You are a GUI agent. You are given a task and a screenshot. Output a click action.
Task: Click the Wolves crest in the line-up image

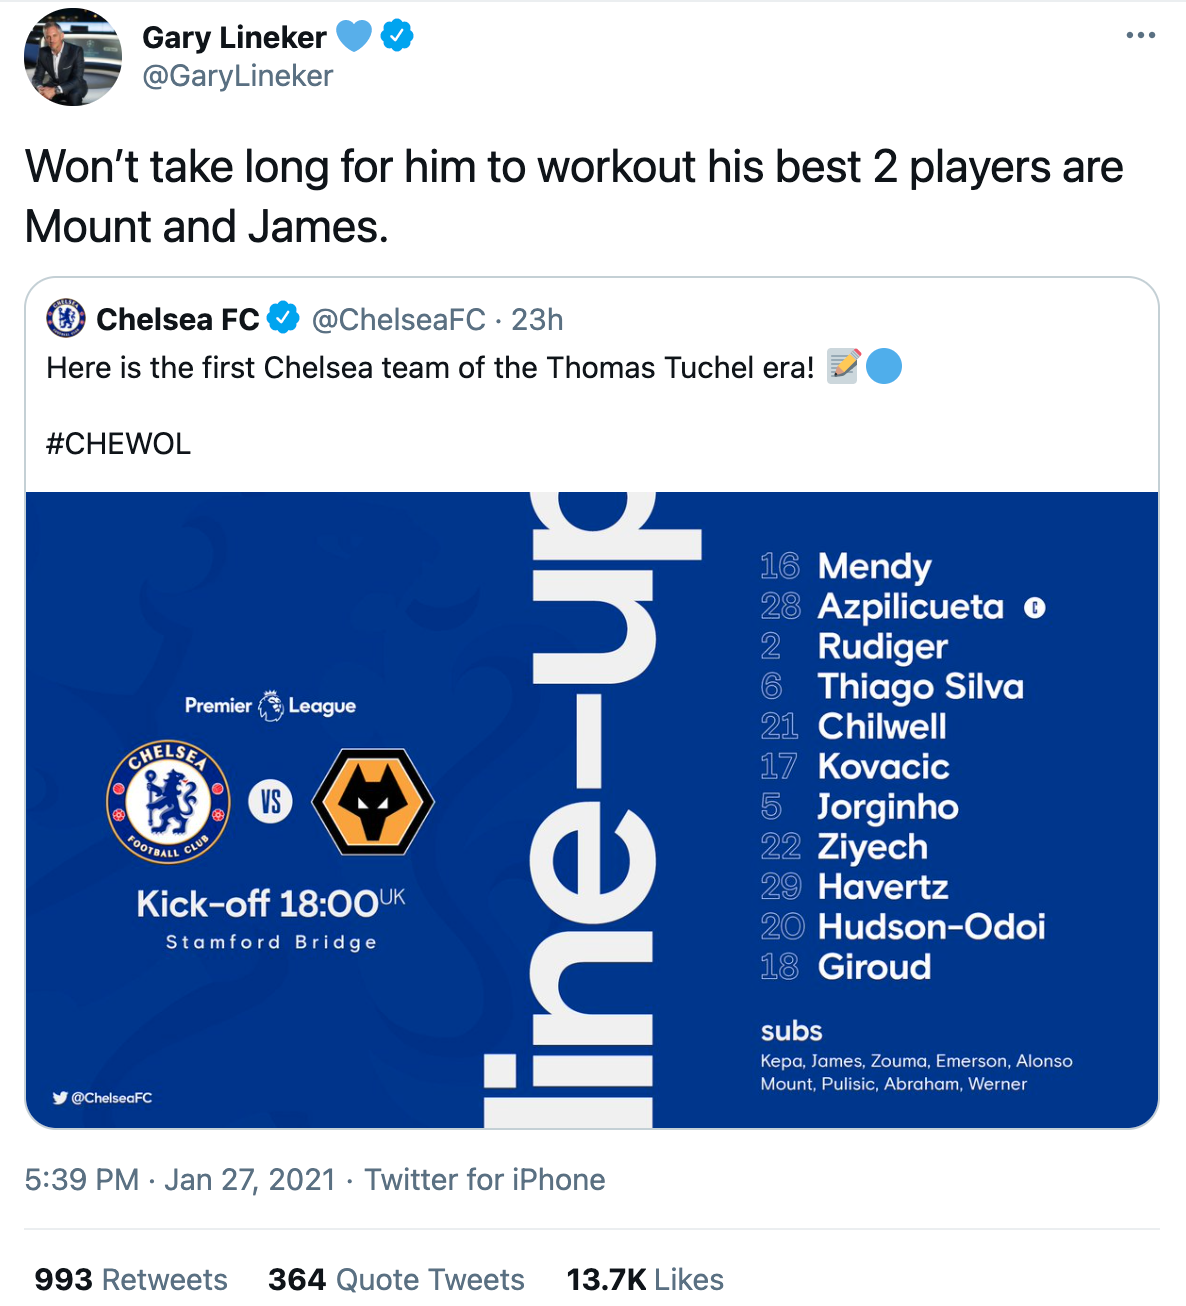point(373,802)
